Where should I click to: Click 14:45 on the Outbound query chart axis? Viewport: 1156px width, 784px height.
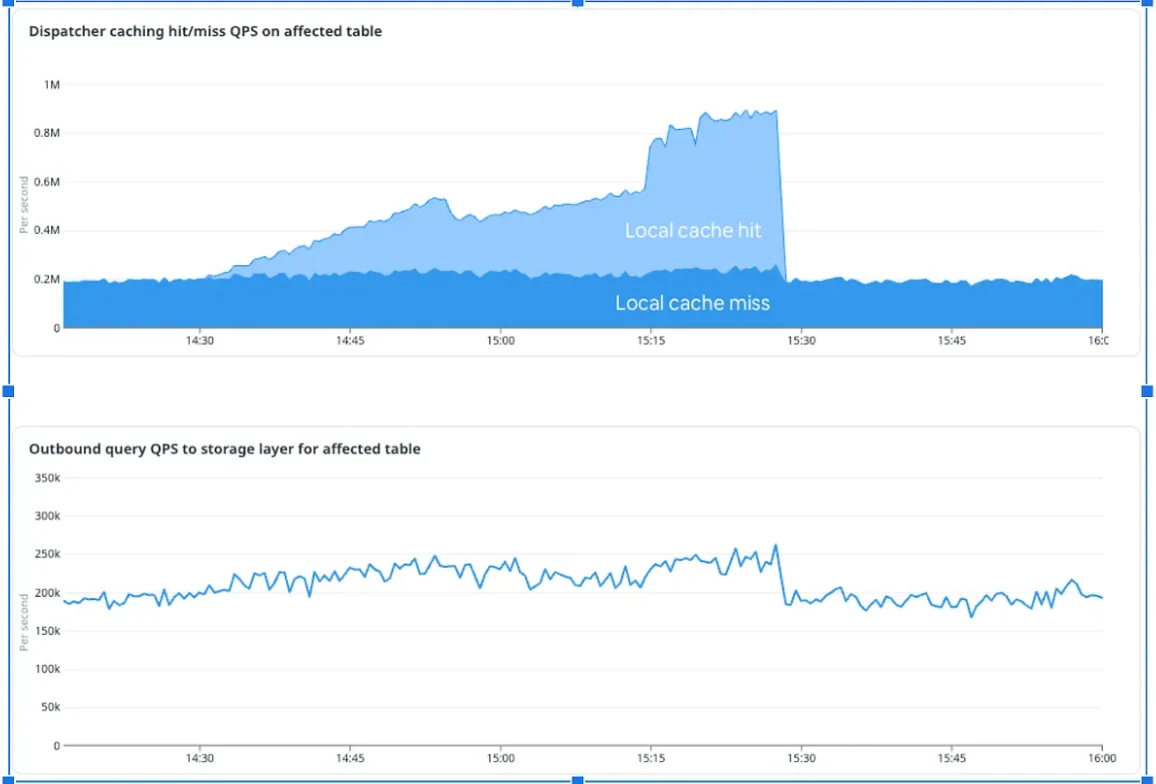(x=350, y=758)
